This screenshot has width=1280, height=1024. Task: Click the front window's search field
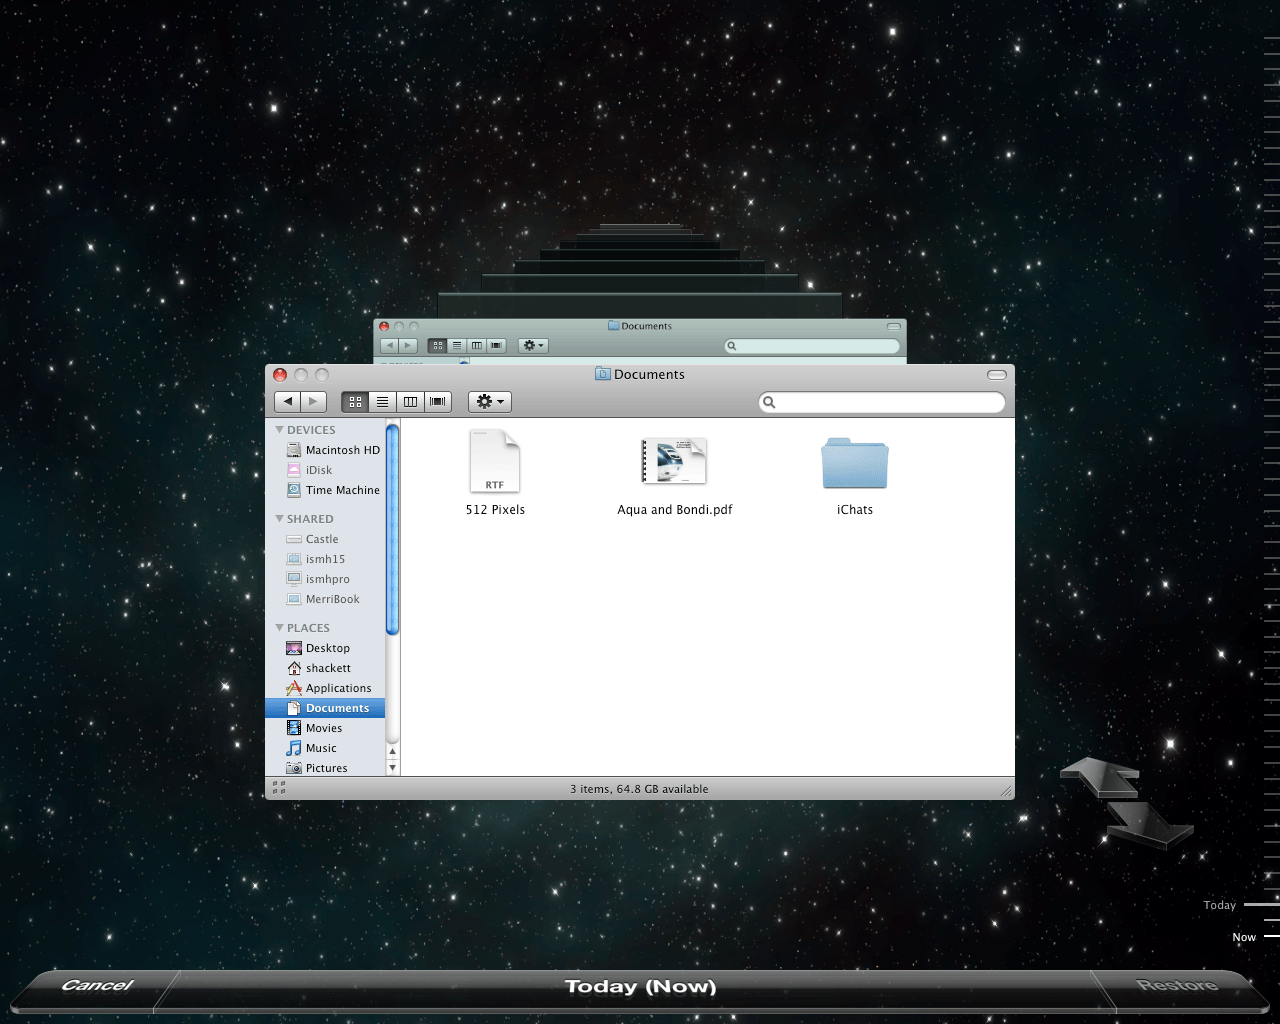point(882,402)
